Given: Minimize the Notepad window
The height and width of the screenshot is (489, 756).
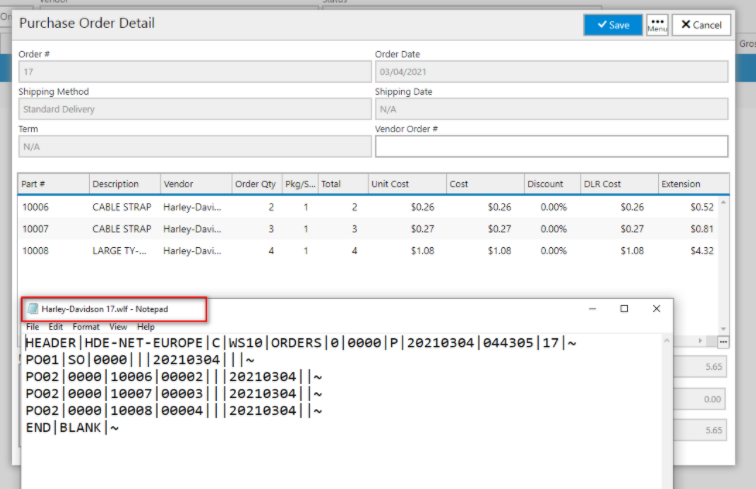Looking at the screenshot, I should [593, 309].
